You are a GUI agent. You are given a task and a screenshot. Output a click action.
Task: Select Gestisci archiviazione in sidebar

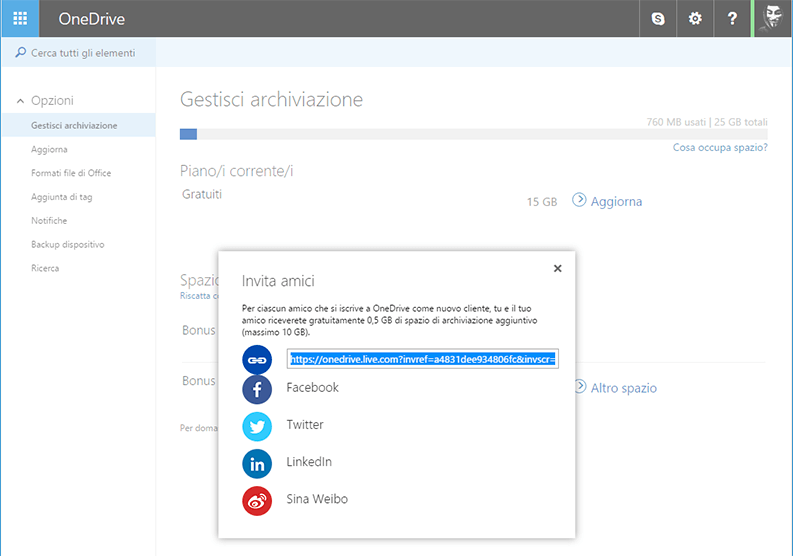tap(79, 125)
